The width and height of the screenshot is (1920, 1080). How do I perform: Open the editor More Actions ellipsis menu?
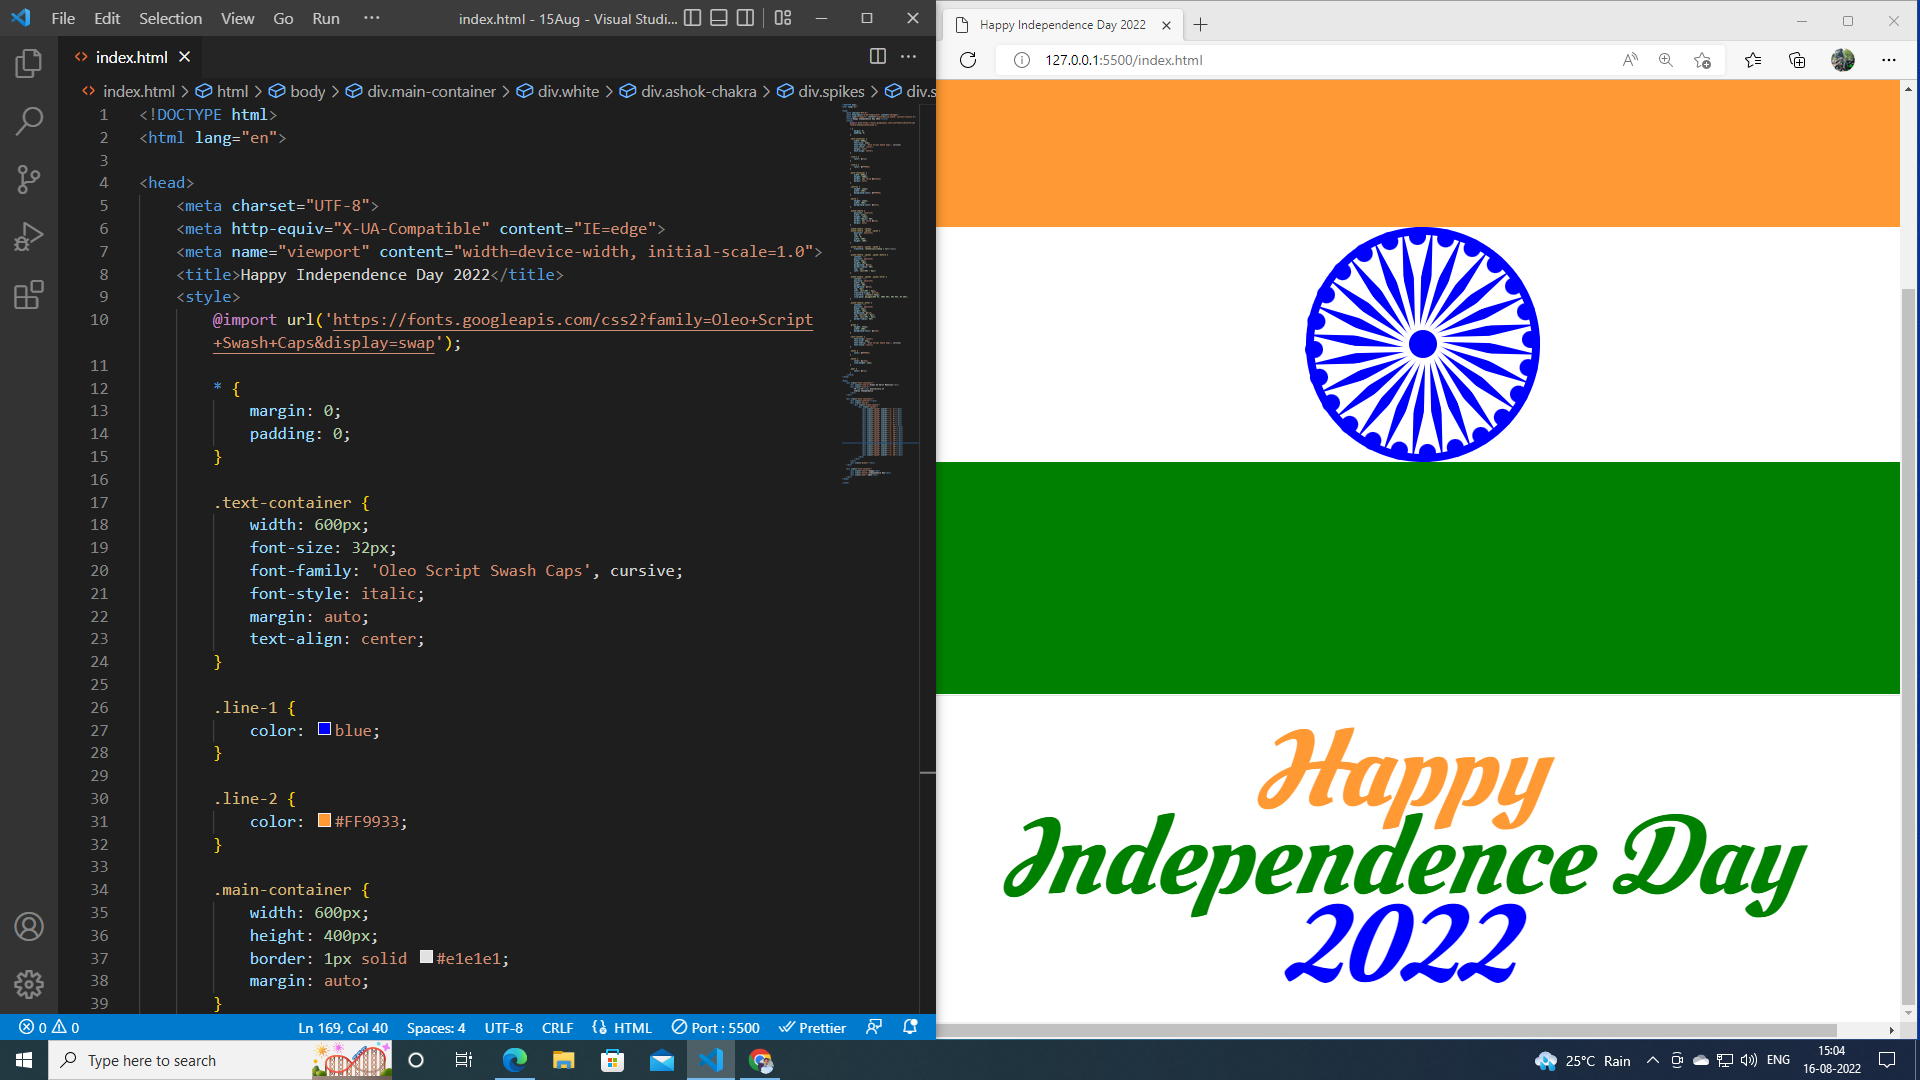(908, 57)
